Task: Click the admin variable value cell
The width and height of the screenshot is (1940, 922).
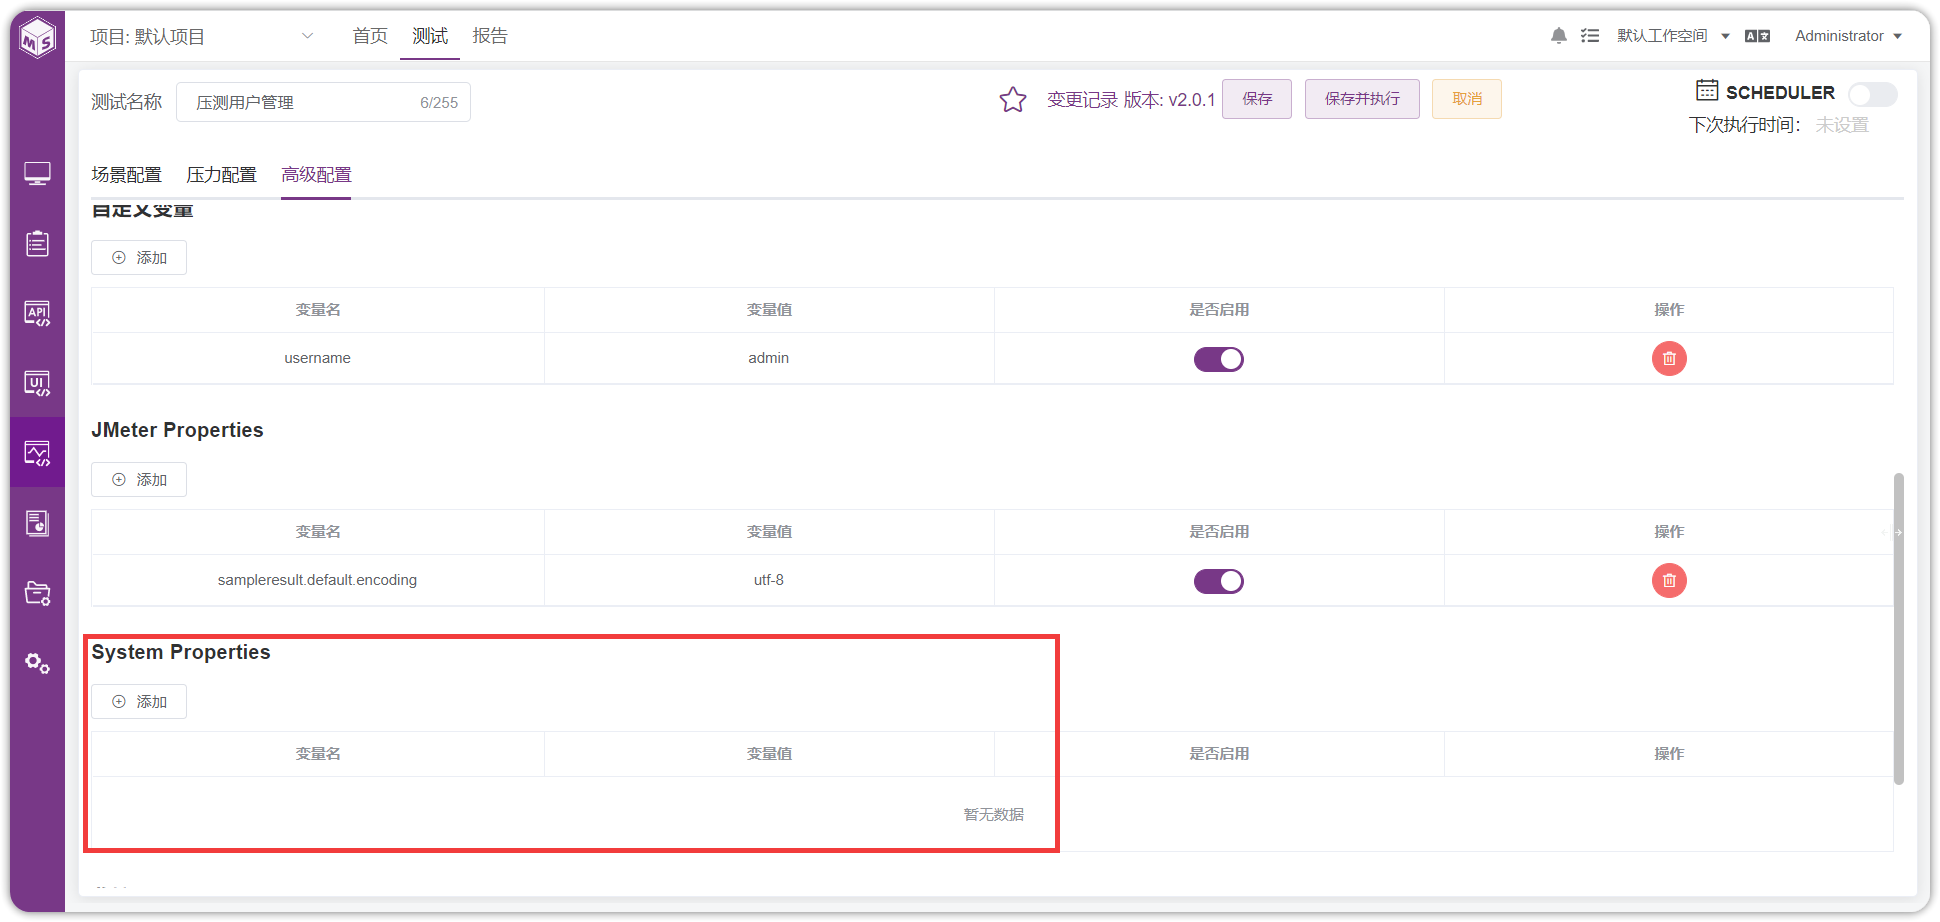Action: point(769,358)
